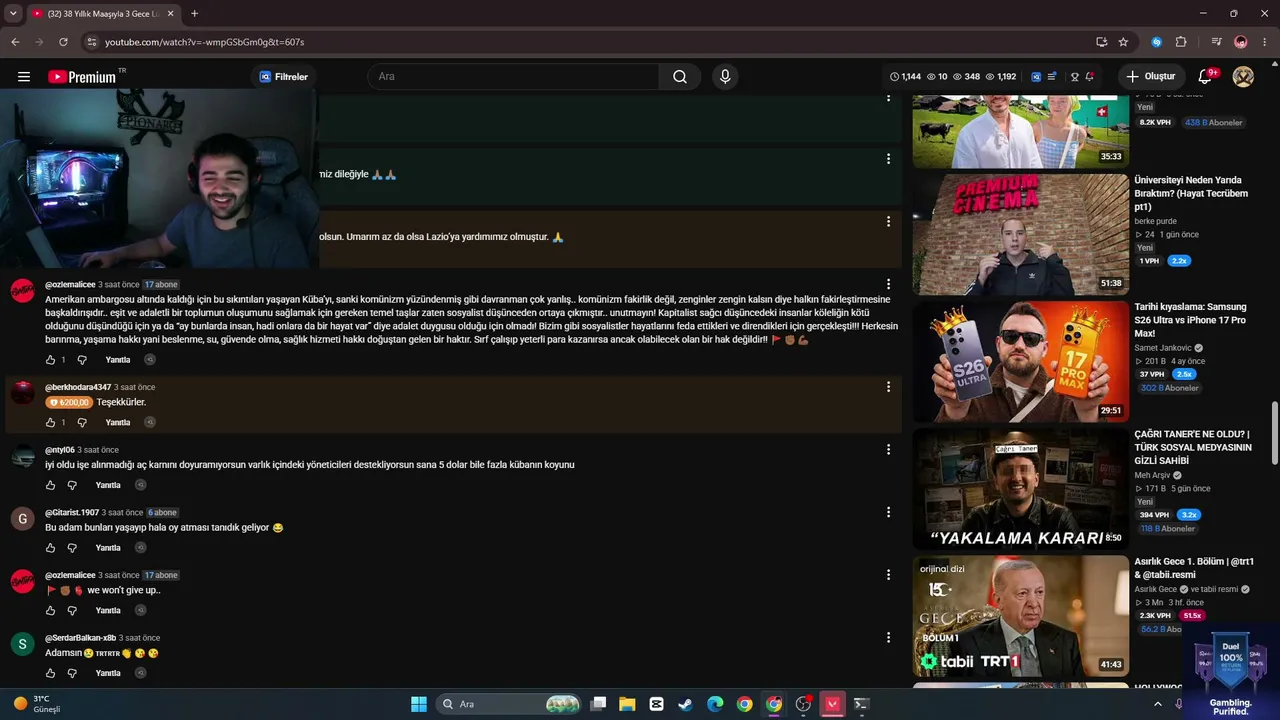This screenshot has height=720, width=1280.
Task: Open Task View from the taskbar
Action: click(598, 704)
